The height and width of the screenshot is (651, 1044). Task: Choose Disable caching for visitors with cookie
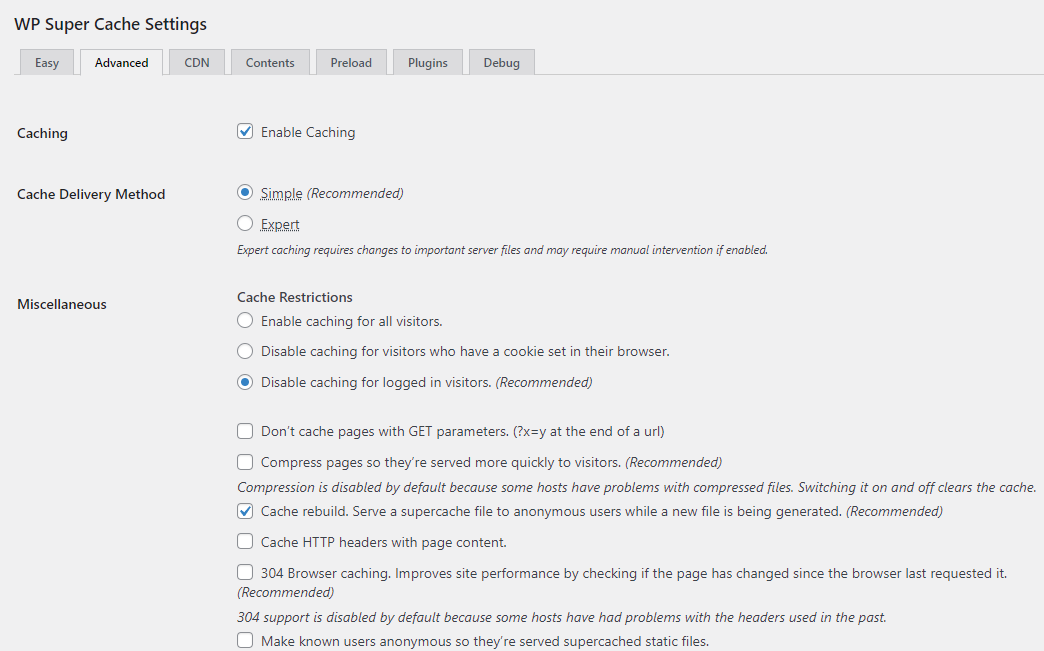[x=245, y=351]
